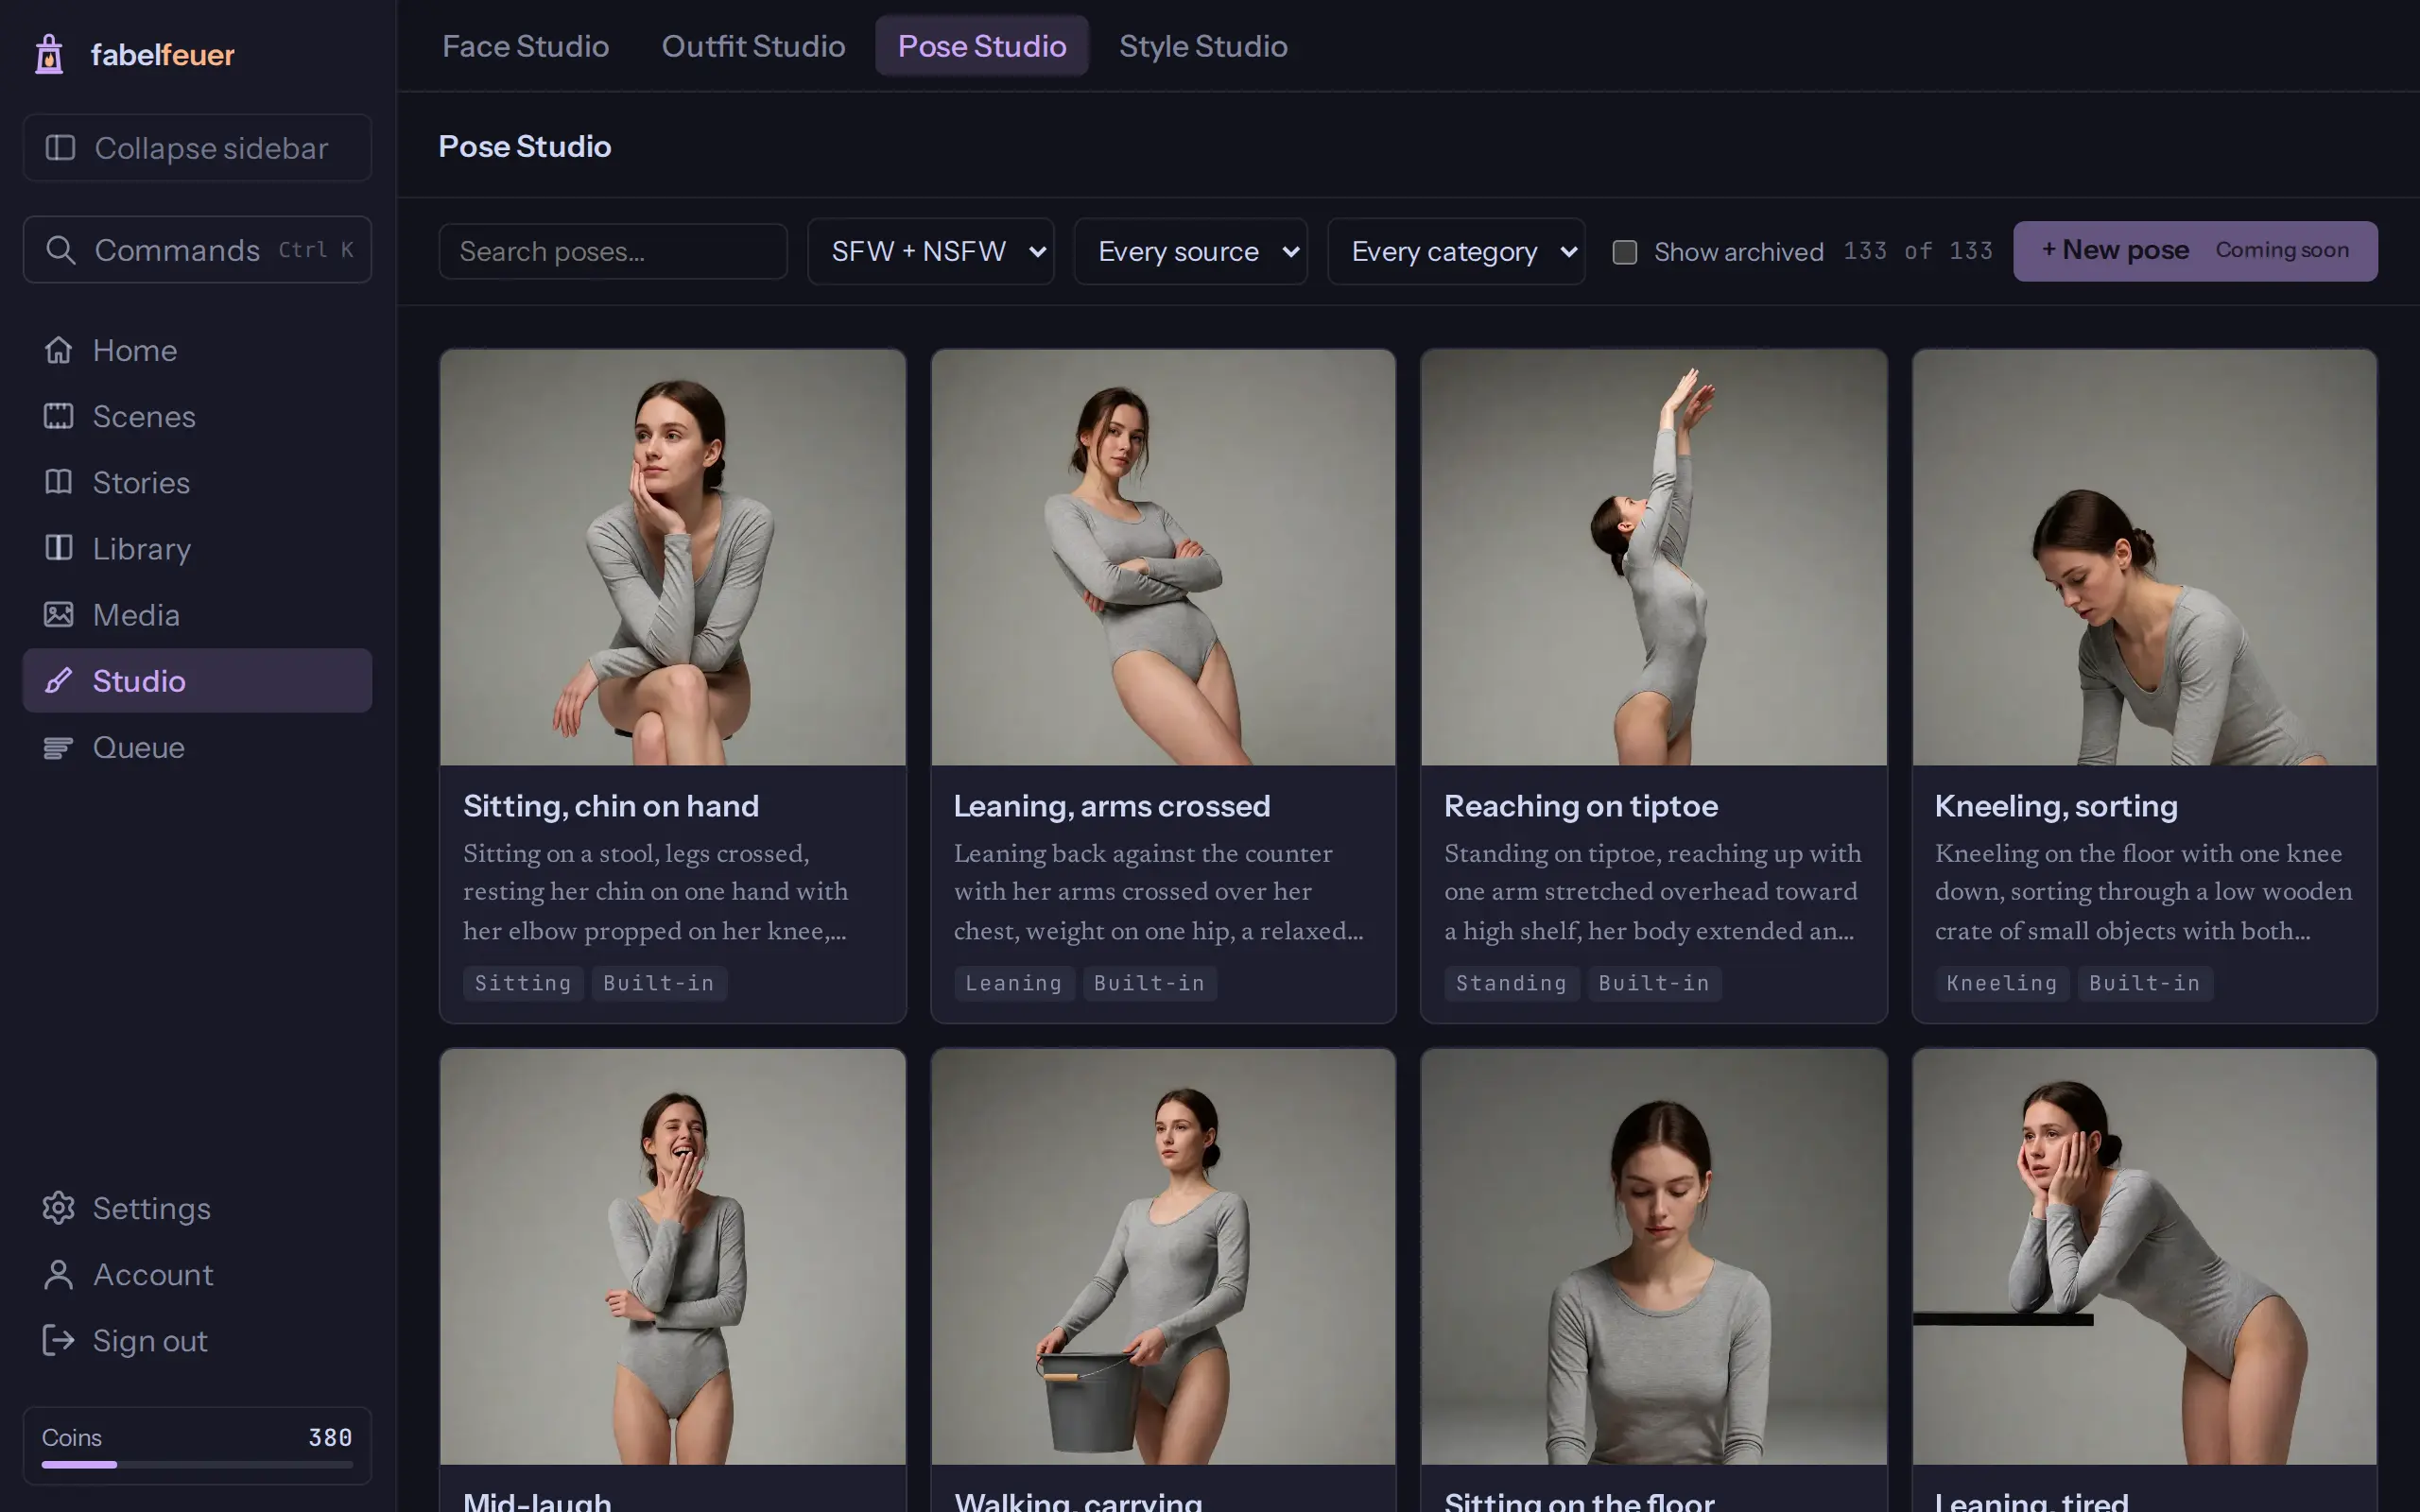Click the Reaching on tiptoe title
The width and height of the screenshot is (2420, 1512).
tap(1581, 806)
